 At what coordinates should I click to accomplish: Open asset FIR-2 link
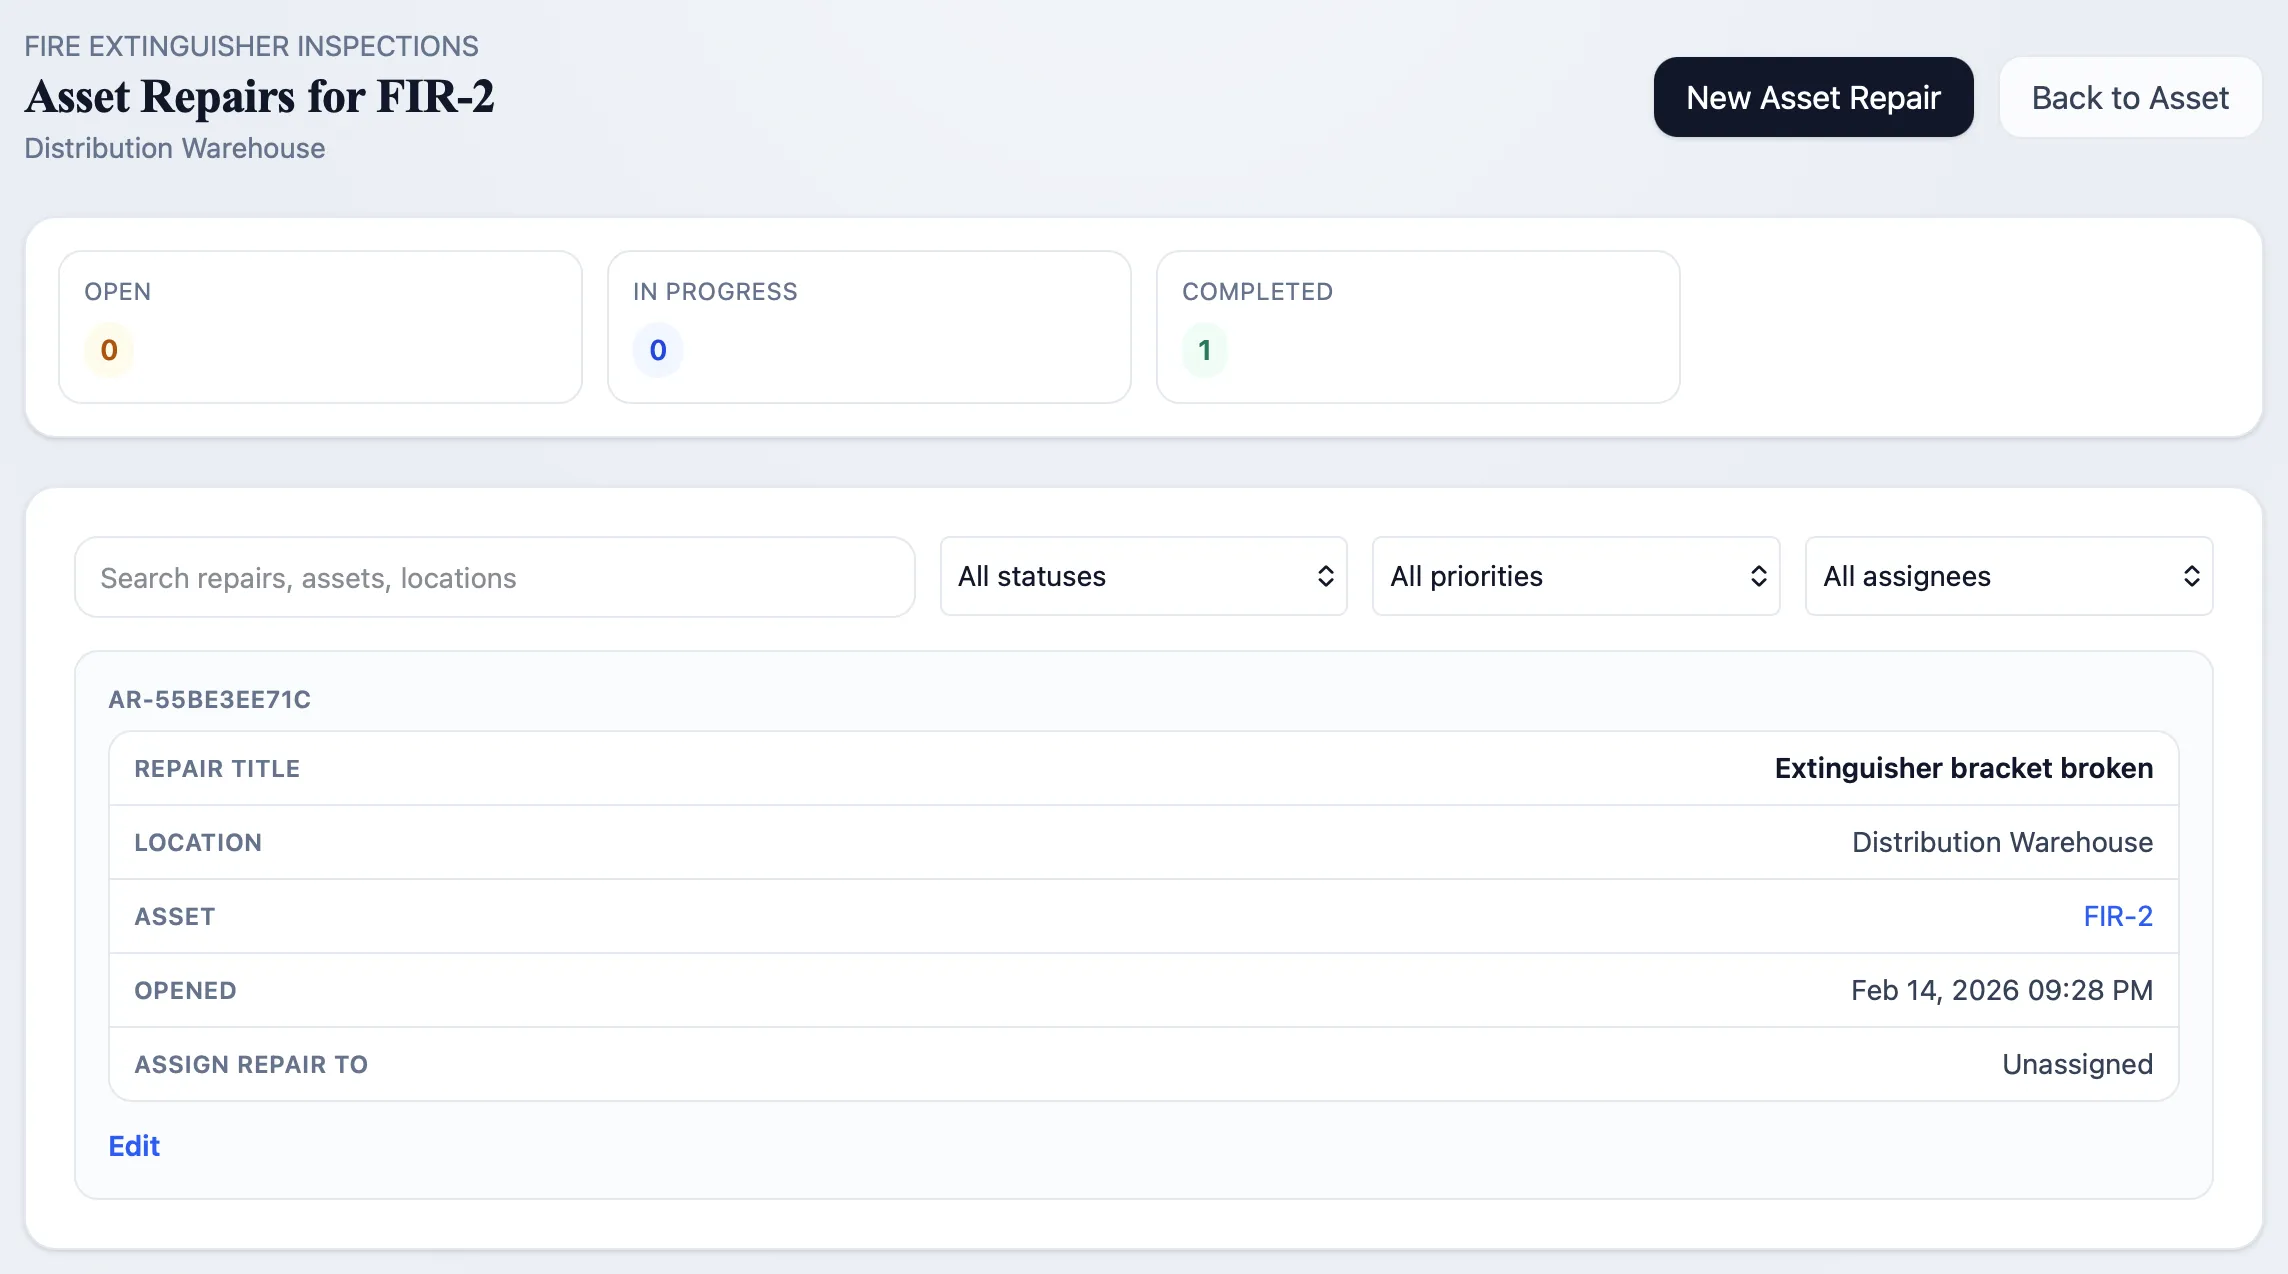(2119, 915)
